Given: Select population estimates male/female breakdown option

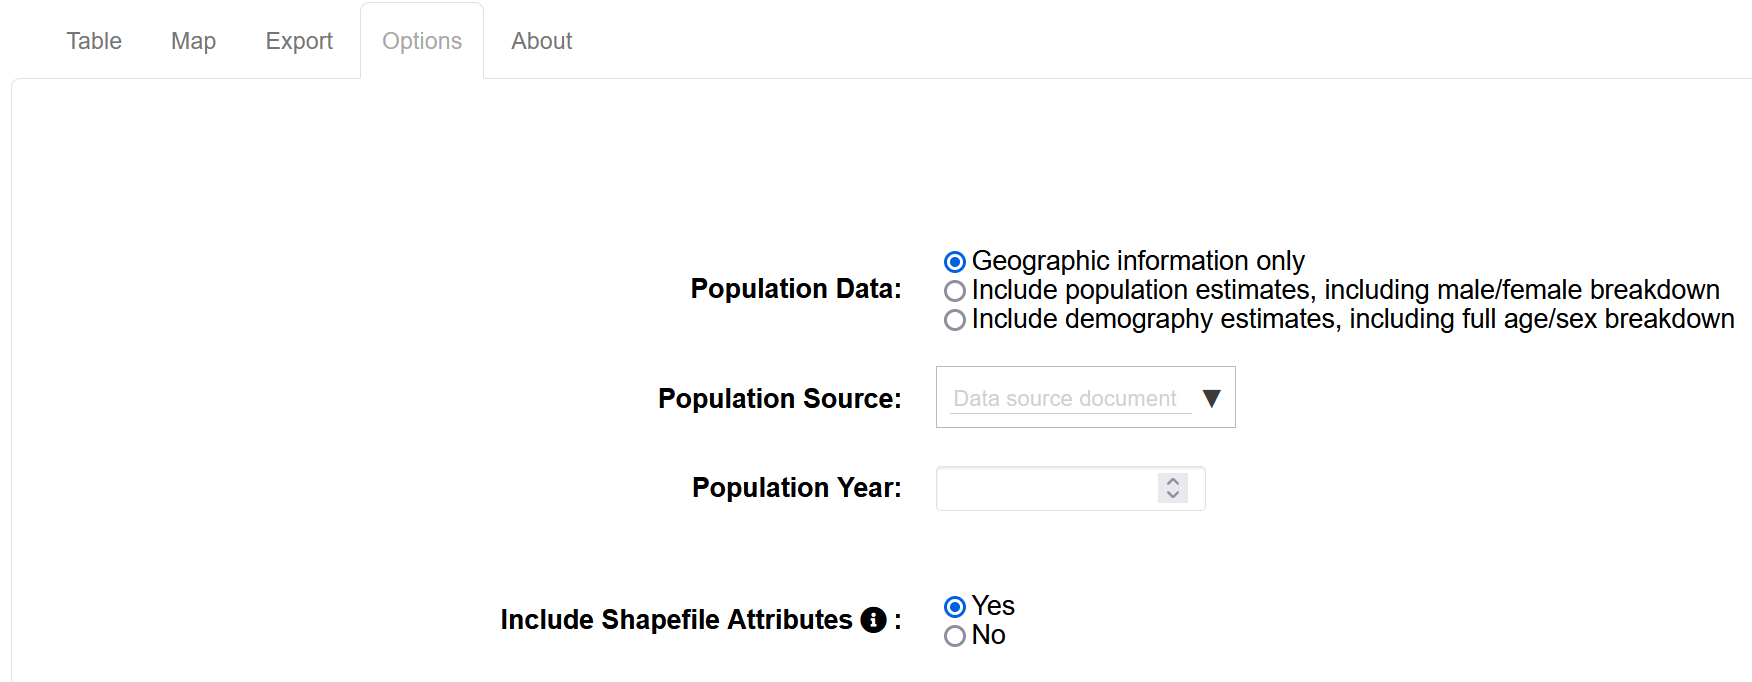Looking at the screenshot, I should (x=955, y=291).
